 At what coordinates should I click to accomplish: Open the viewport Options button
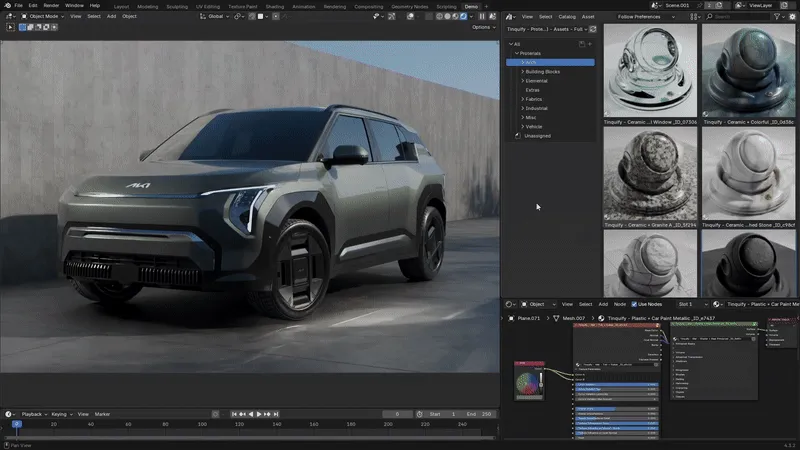(x=484, y=27)
